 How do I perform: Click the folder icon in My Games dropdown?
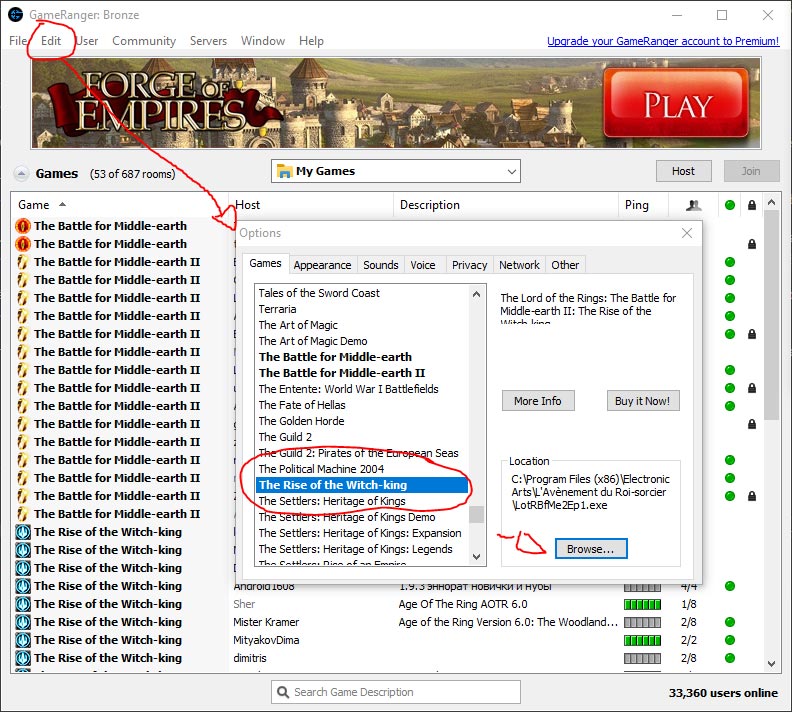coord(285,171)
